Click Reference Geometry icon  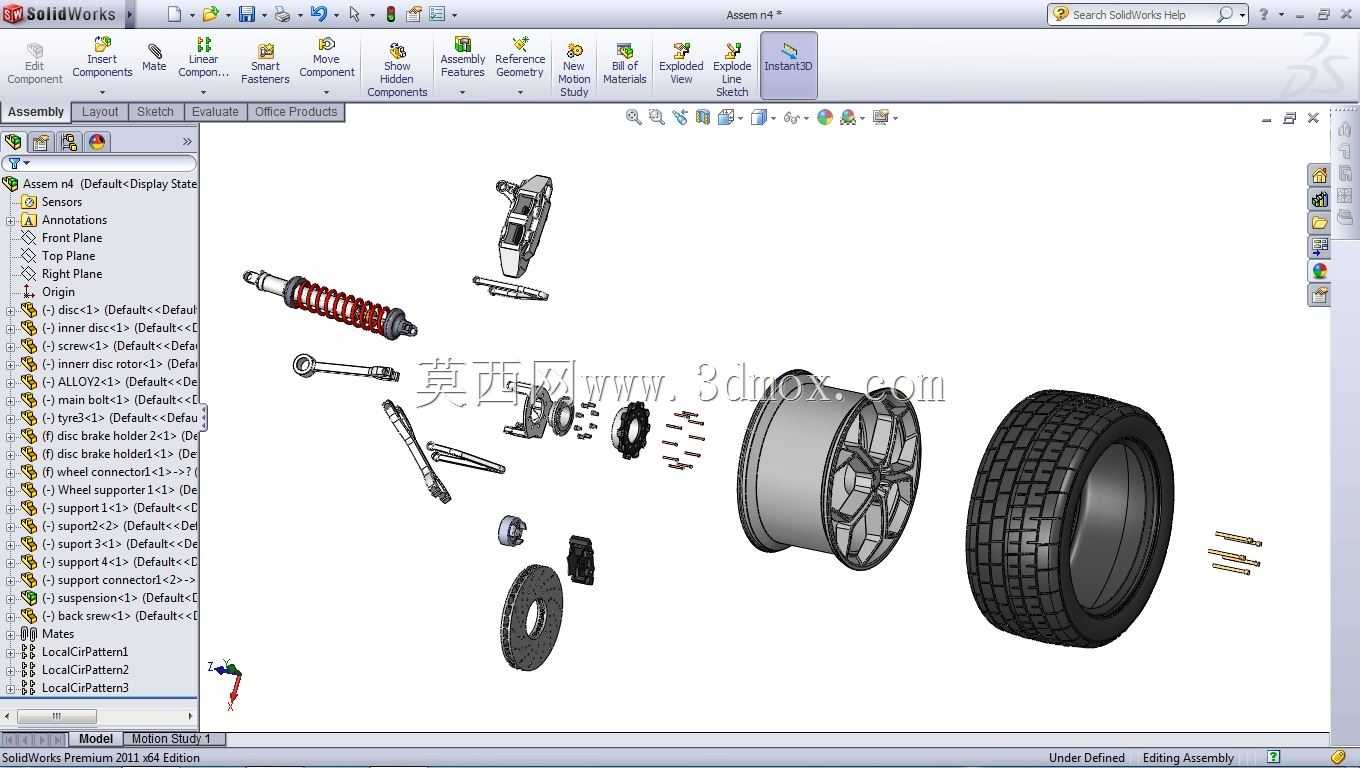click(520, 57)
